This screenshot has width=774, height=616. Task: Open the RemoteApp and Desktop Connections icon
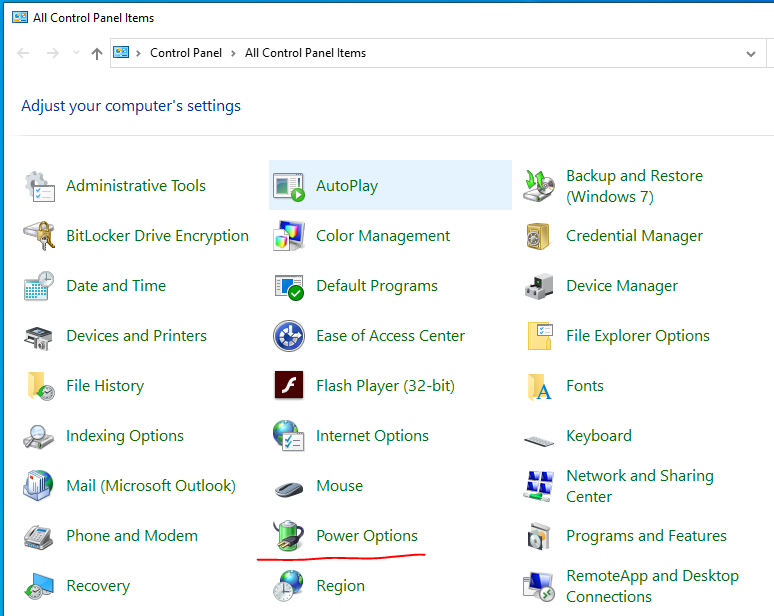pyautogui.click(x=539, y=587)
